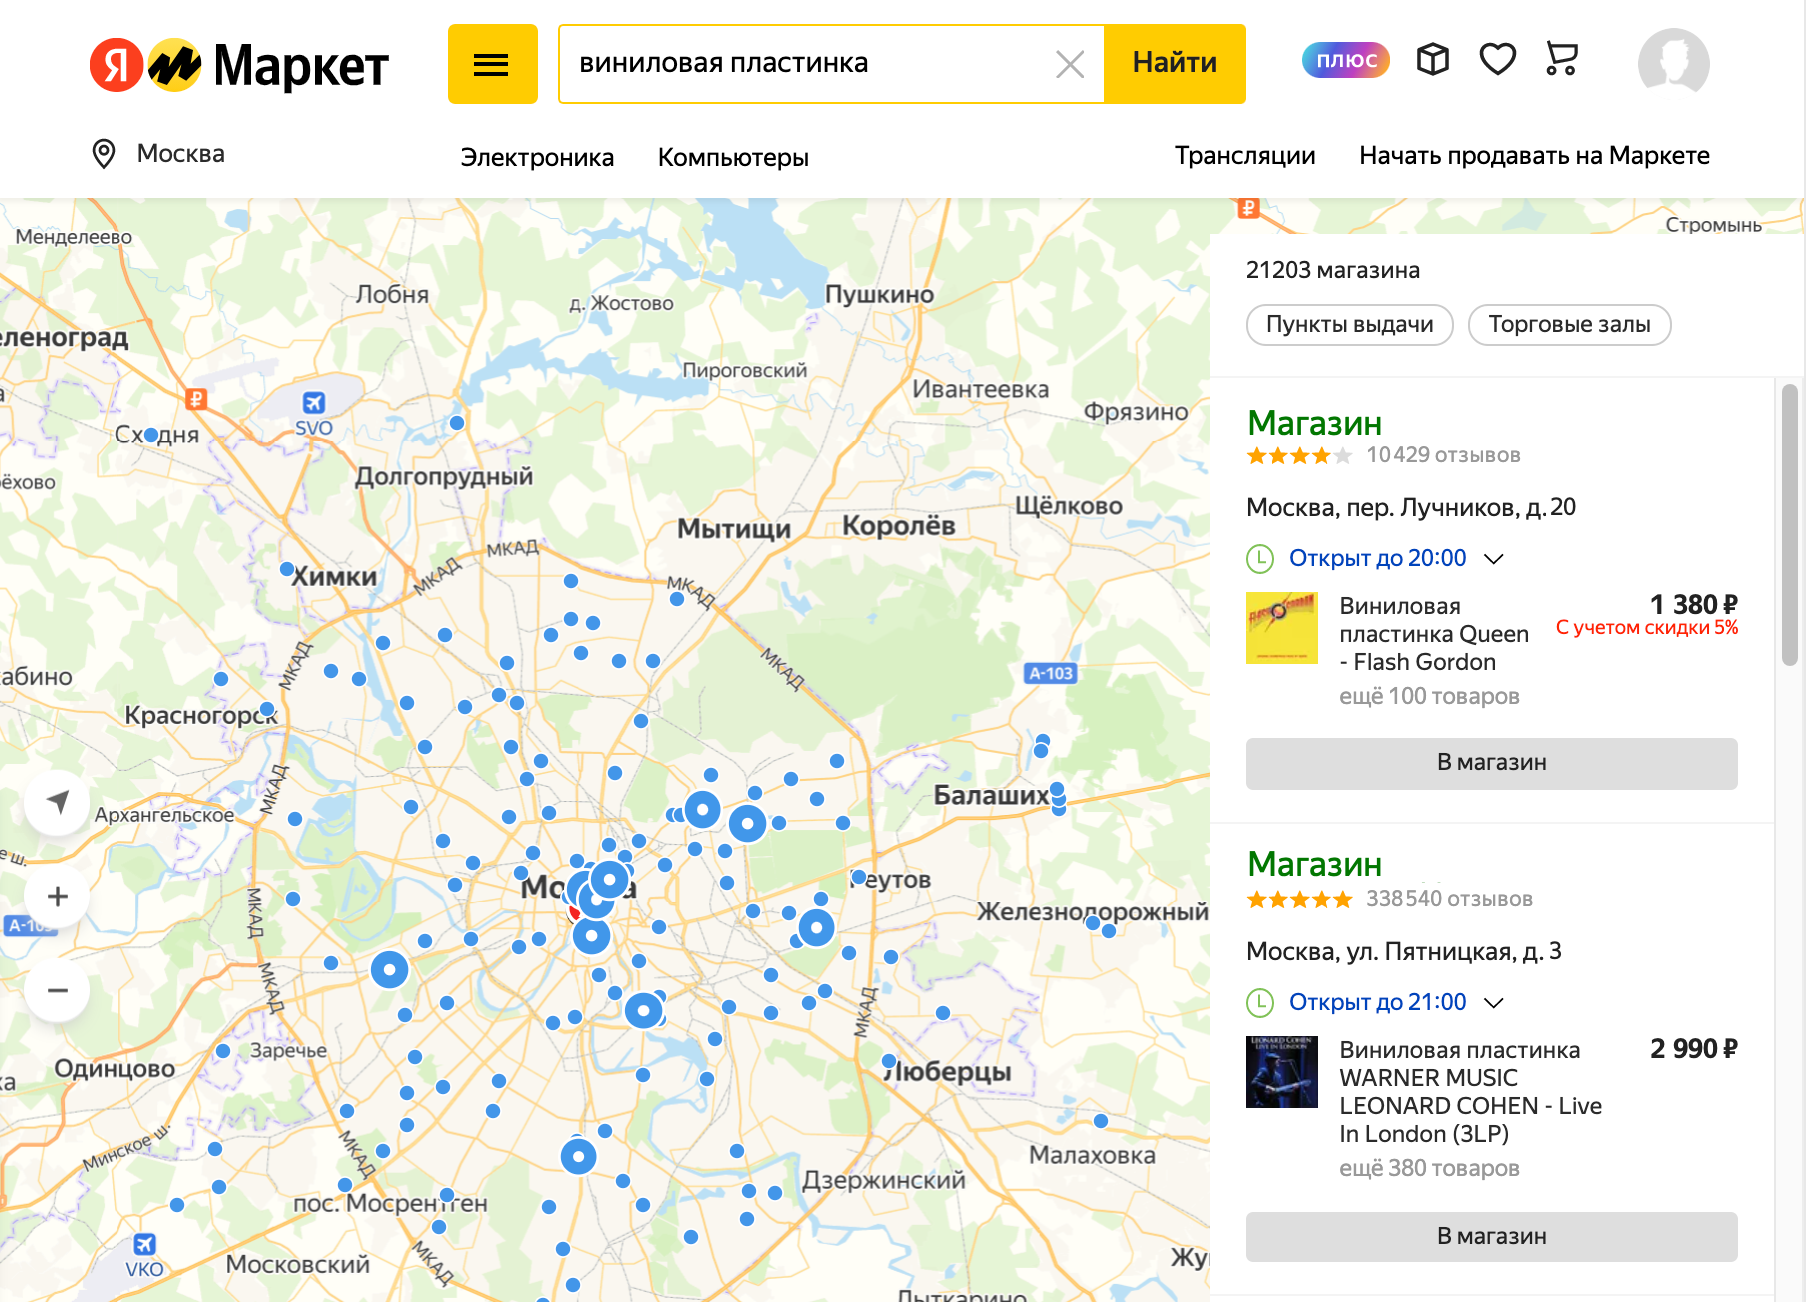
Task: Clear the search field with X
Action: point(1070,65)
